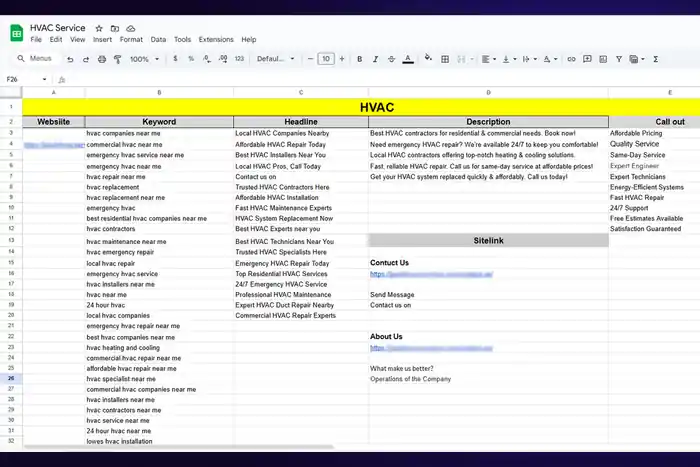This screenshot has height=467, width=700.
Task: Click the font size field
Action: coord(326,59)
